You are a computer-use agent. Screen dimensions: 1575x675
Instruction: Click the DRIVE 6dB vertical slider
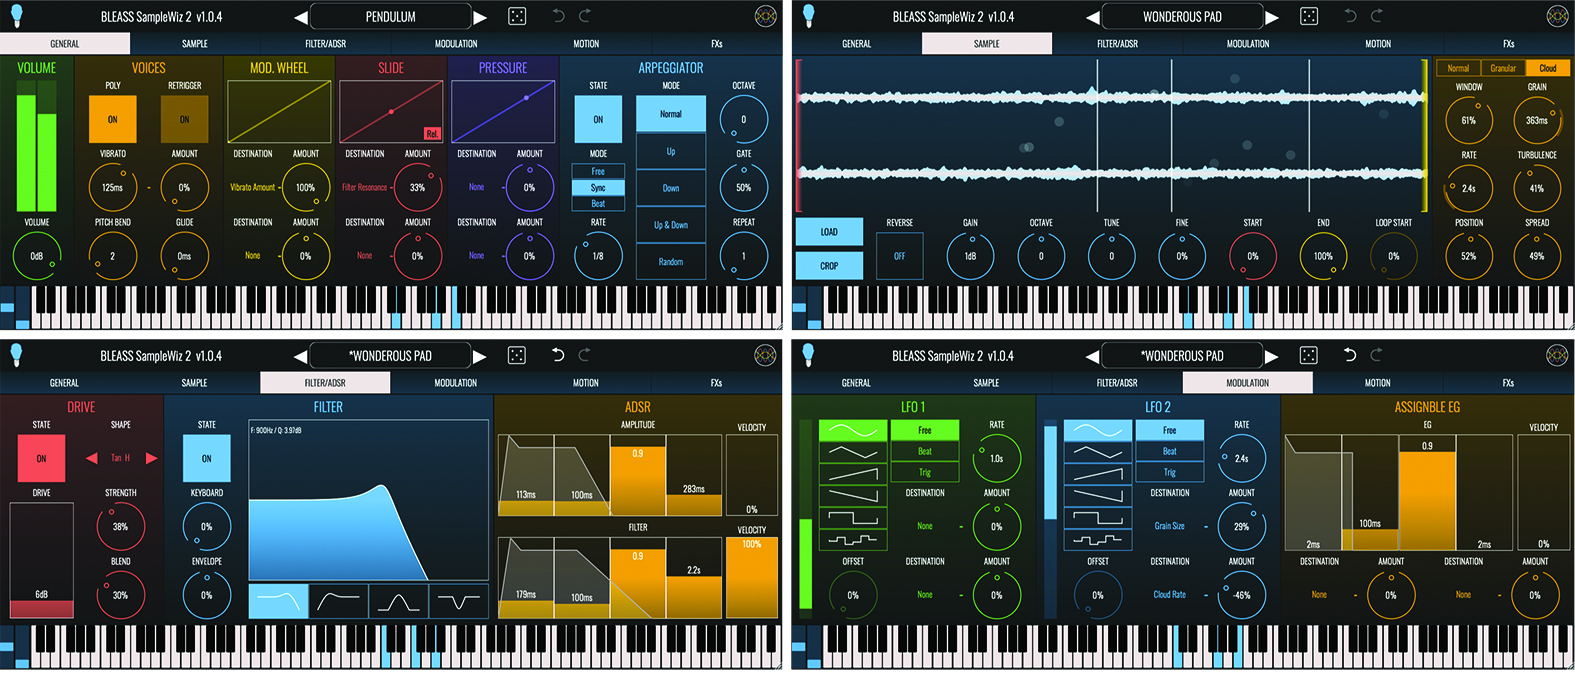pos(41,560)
